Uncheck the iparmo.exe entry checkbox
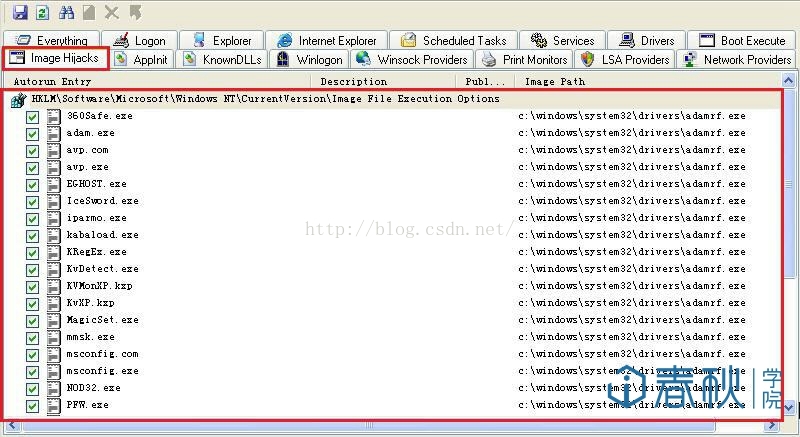 (x=33, y=219)
